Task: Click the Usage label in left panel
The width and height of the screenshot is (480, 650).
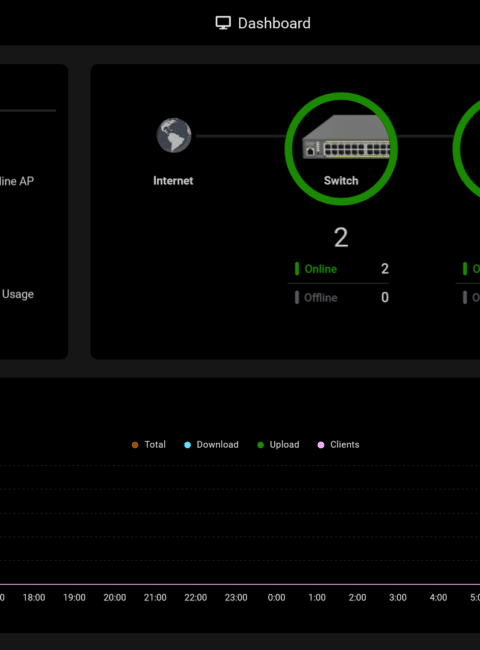Action: (18, 294)
